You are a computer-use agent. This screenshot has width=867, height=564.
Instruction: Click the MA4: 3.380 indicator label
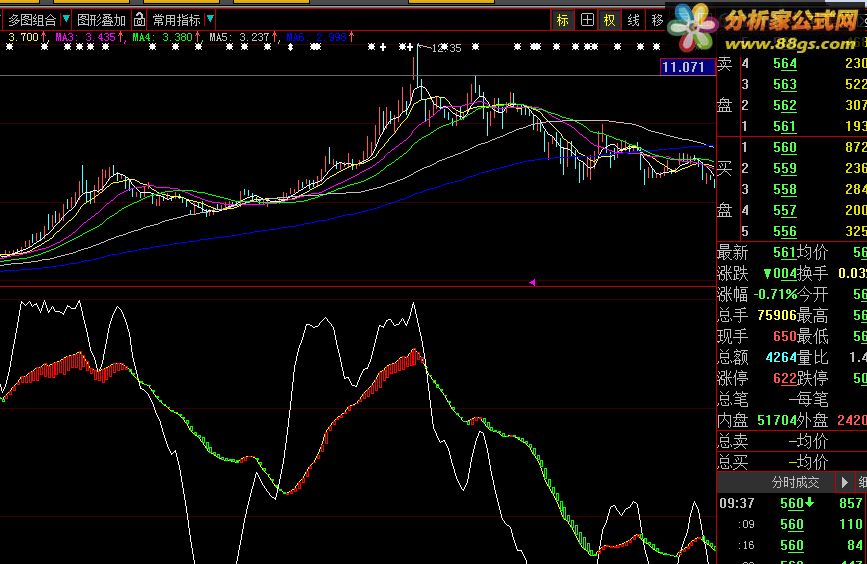[x=162, y=37]
